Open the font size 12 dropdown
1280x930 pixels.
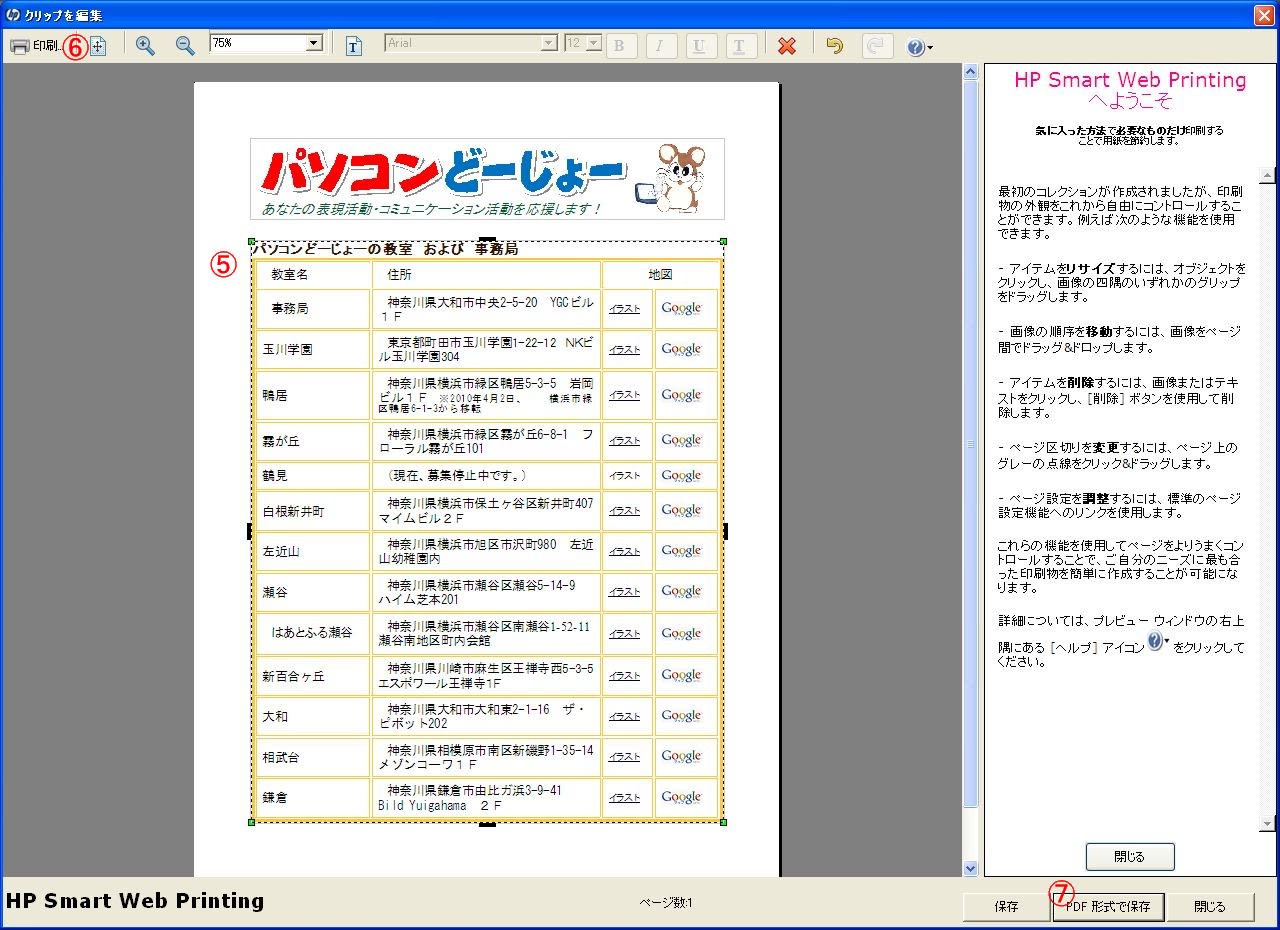coord(594,43)
